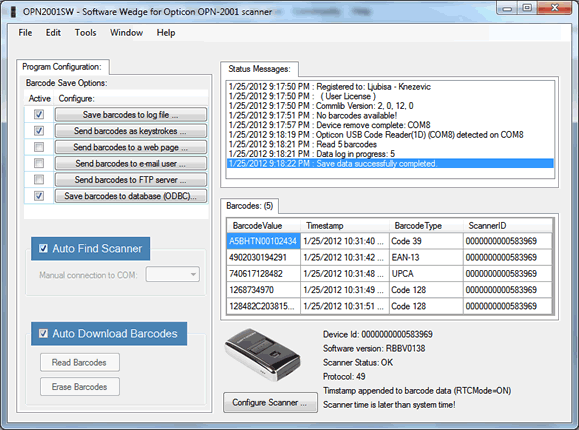Click the Scanner Status: OK text
The height and width of the screenshot is (430, 579).
pyautogui.click(x=358, y=362)
